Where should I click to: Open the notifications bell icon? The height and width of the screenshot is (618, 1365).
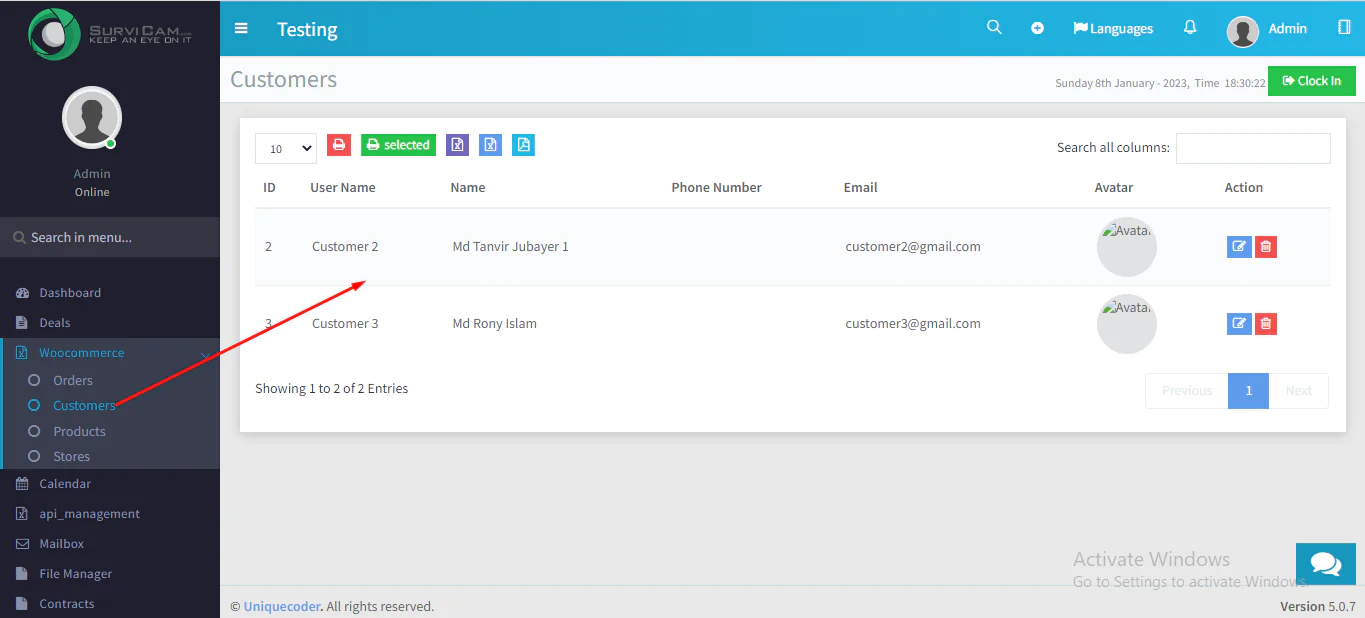(x=1190, y=27)
